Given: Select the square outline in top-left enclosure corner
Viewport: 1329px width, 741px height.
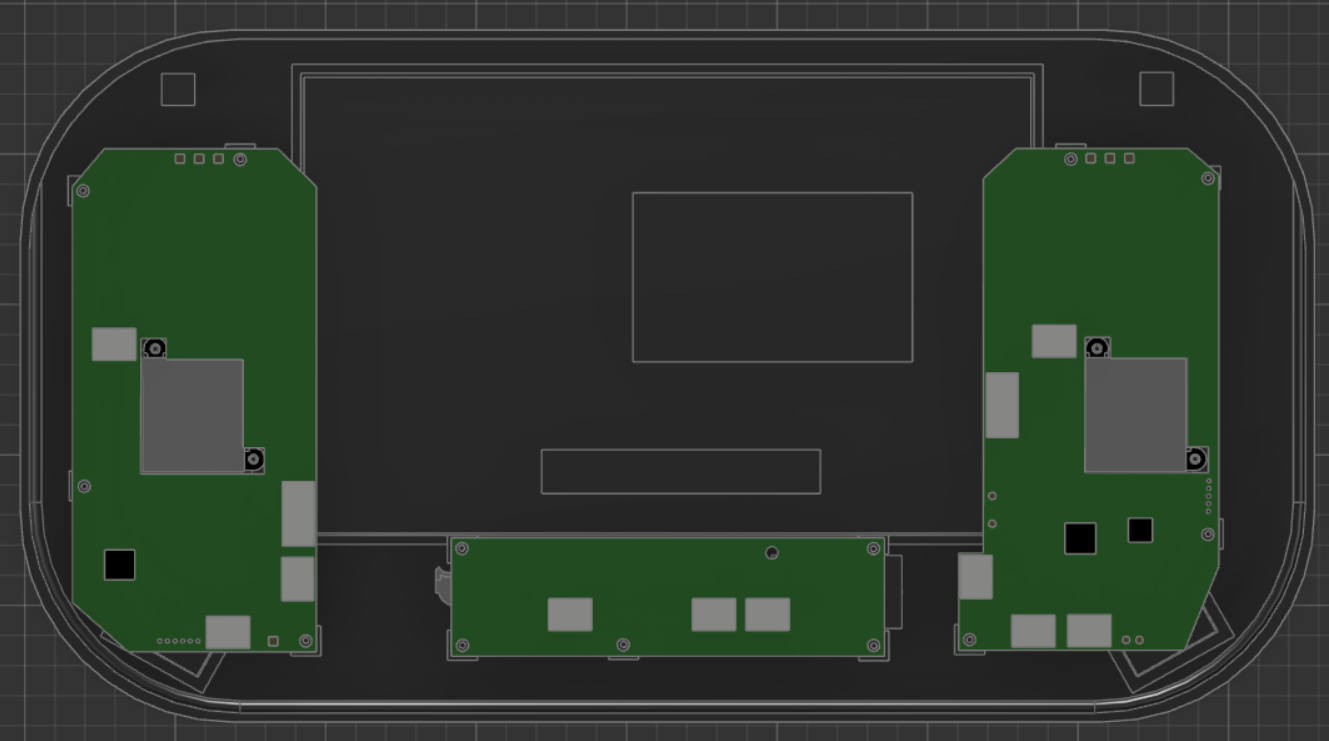Looking at the screenshot, I should click(178, 89).
